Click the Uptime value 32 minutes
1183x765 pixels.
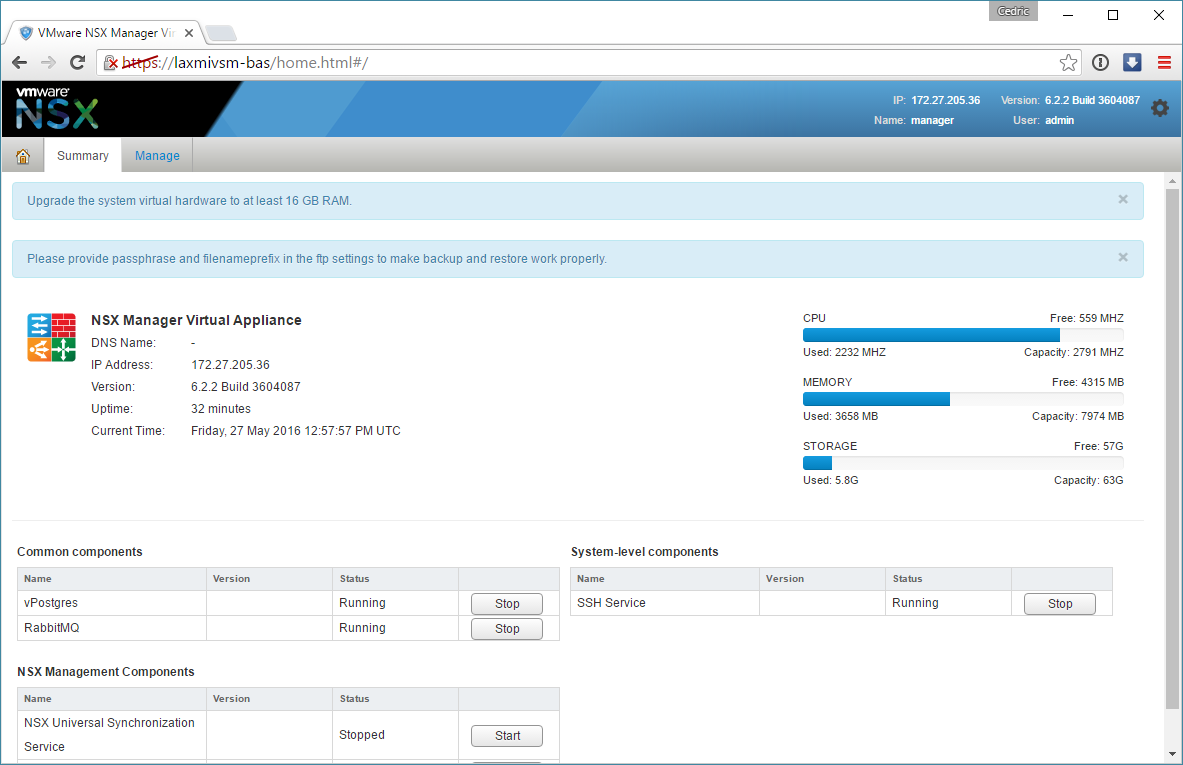point(221,408)
